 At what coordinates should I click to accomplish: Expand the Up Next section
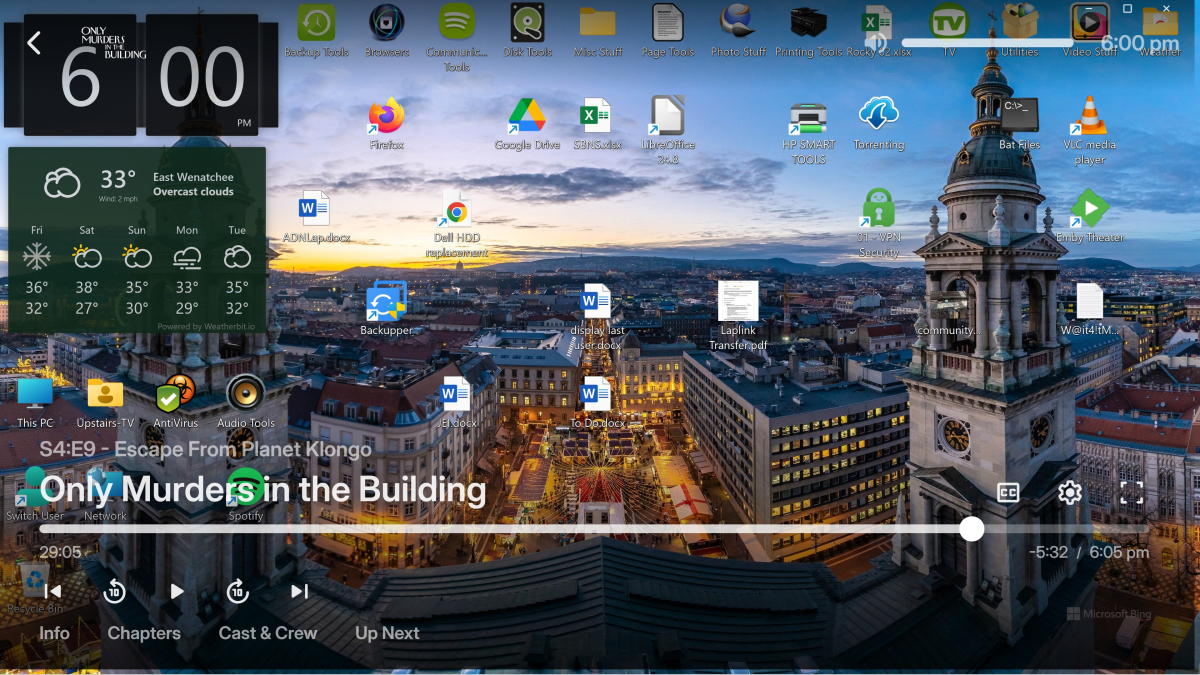tap(387, 633)
